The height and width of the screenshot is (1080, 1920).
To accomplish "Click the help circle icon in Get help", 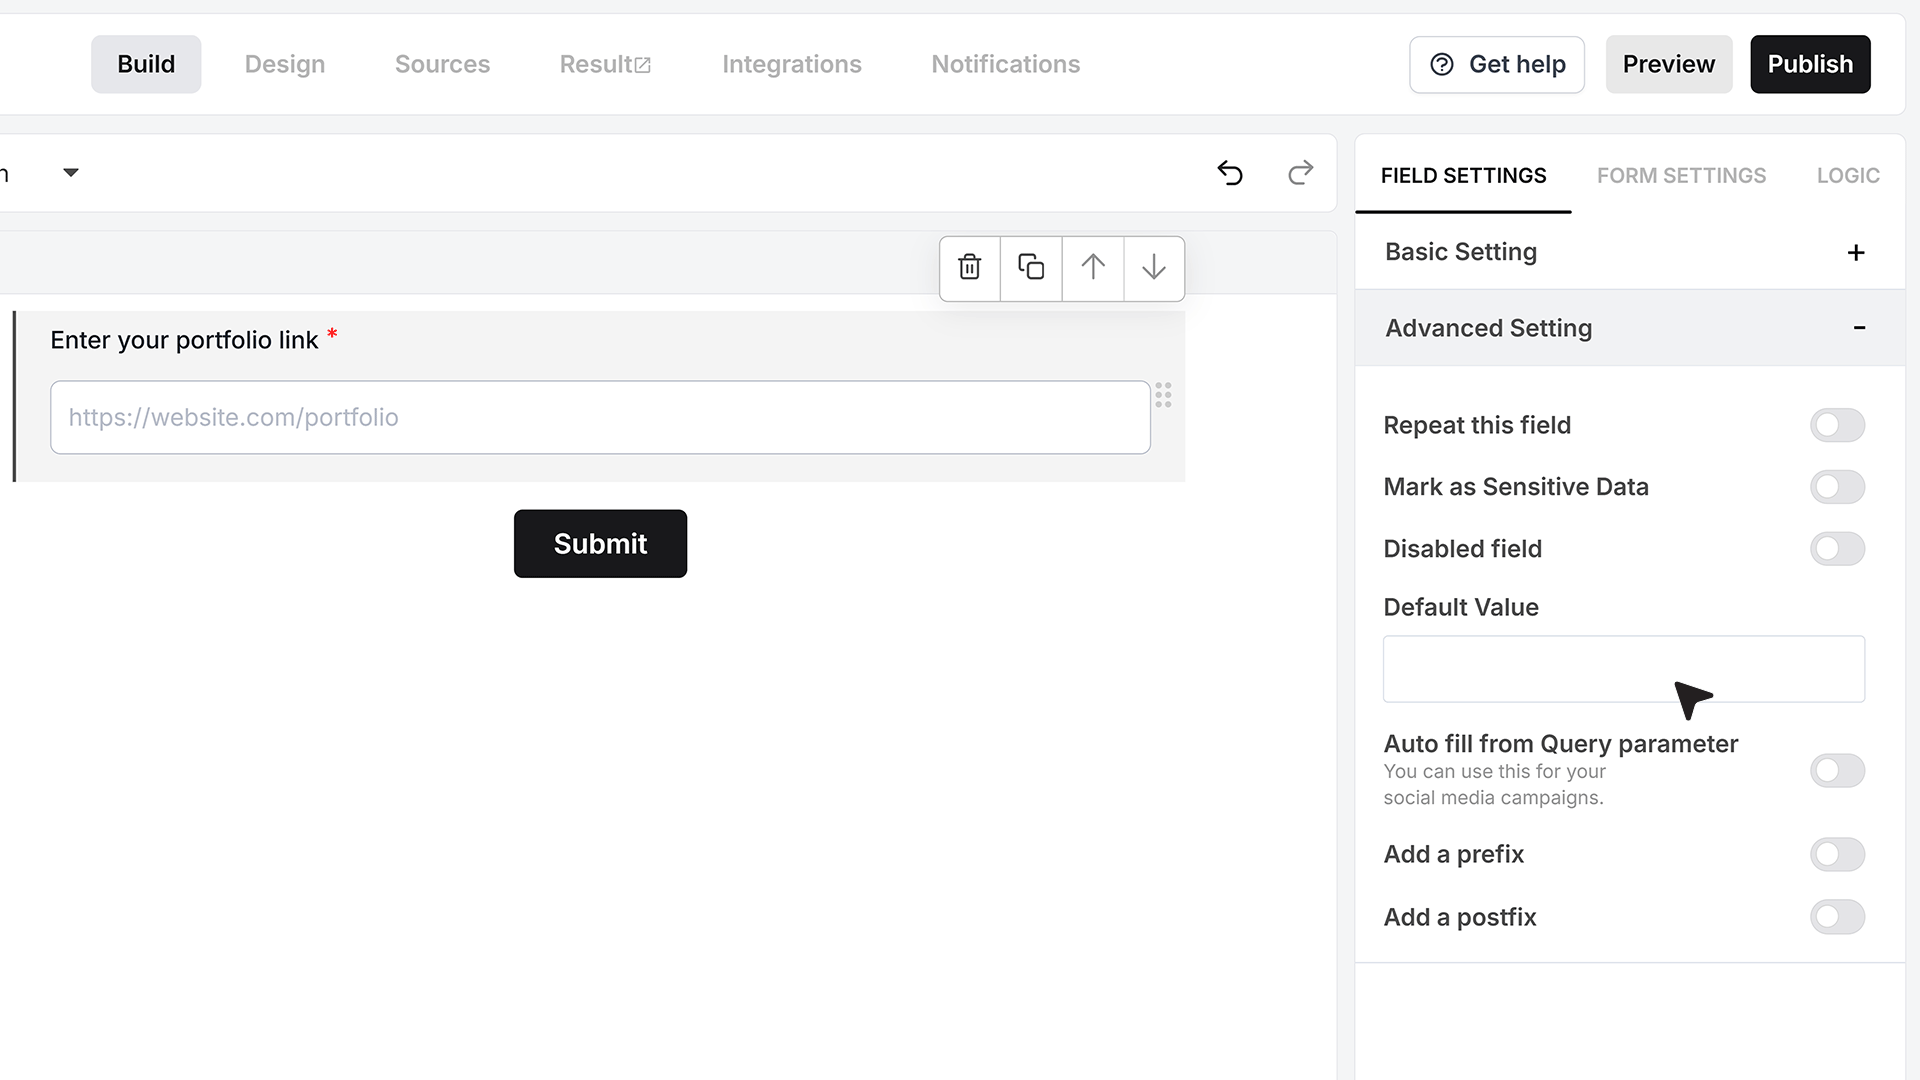I will (x=1442, y=64).
